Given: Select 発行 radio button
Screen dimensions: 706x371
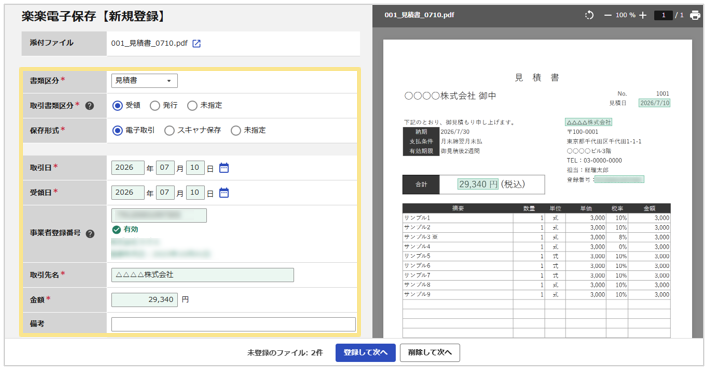Looking at the screenshot, I should 155,106.
